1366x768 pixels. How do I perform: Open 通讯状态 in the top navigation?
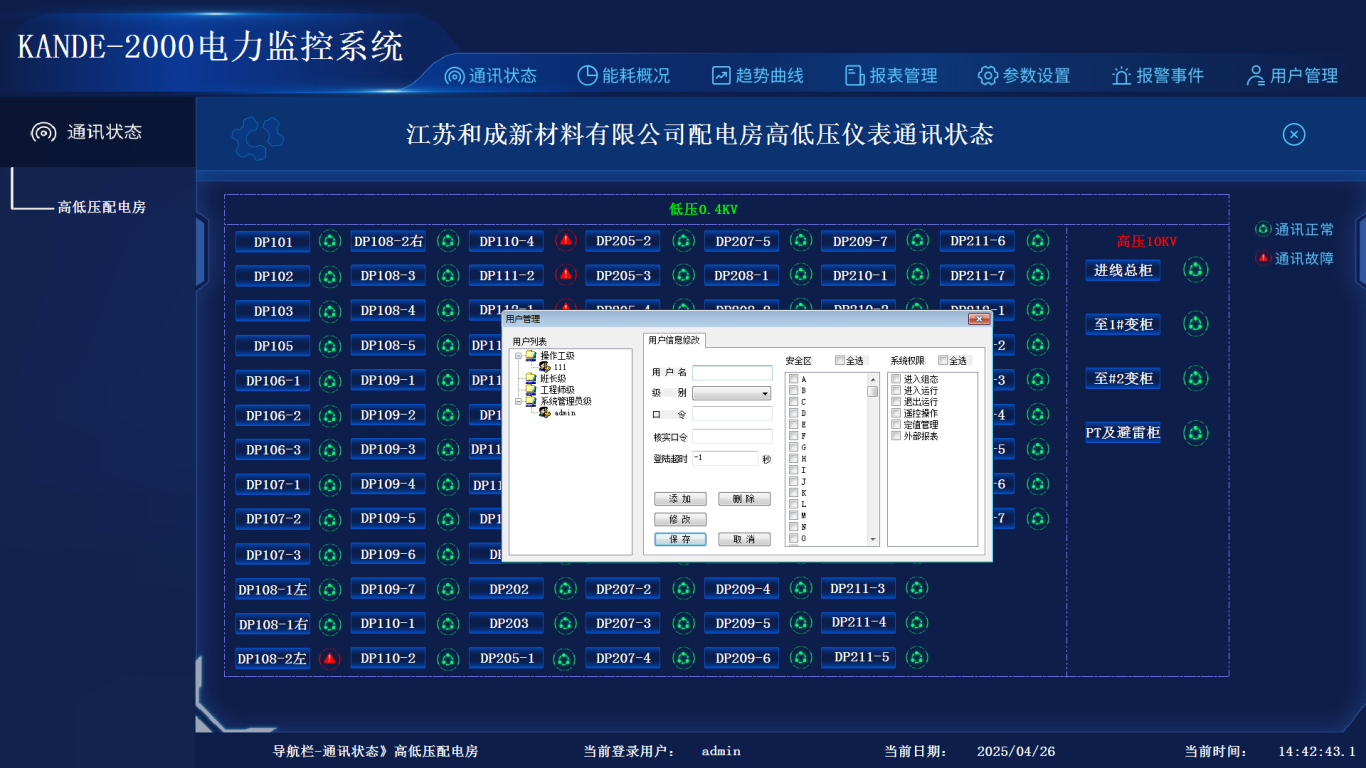point(491,76)
